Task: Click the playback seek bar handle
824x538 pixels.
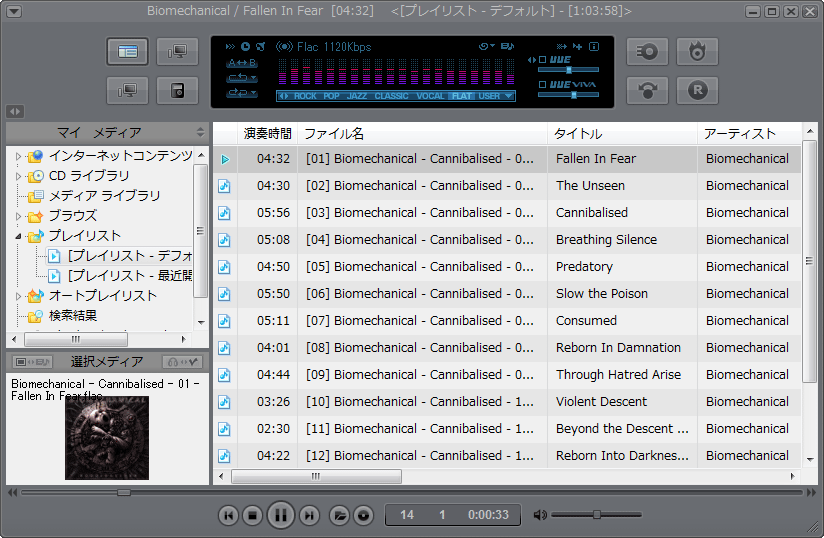Action: pyautogui.click(x=124, y=492)
